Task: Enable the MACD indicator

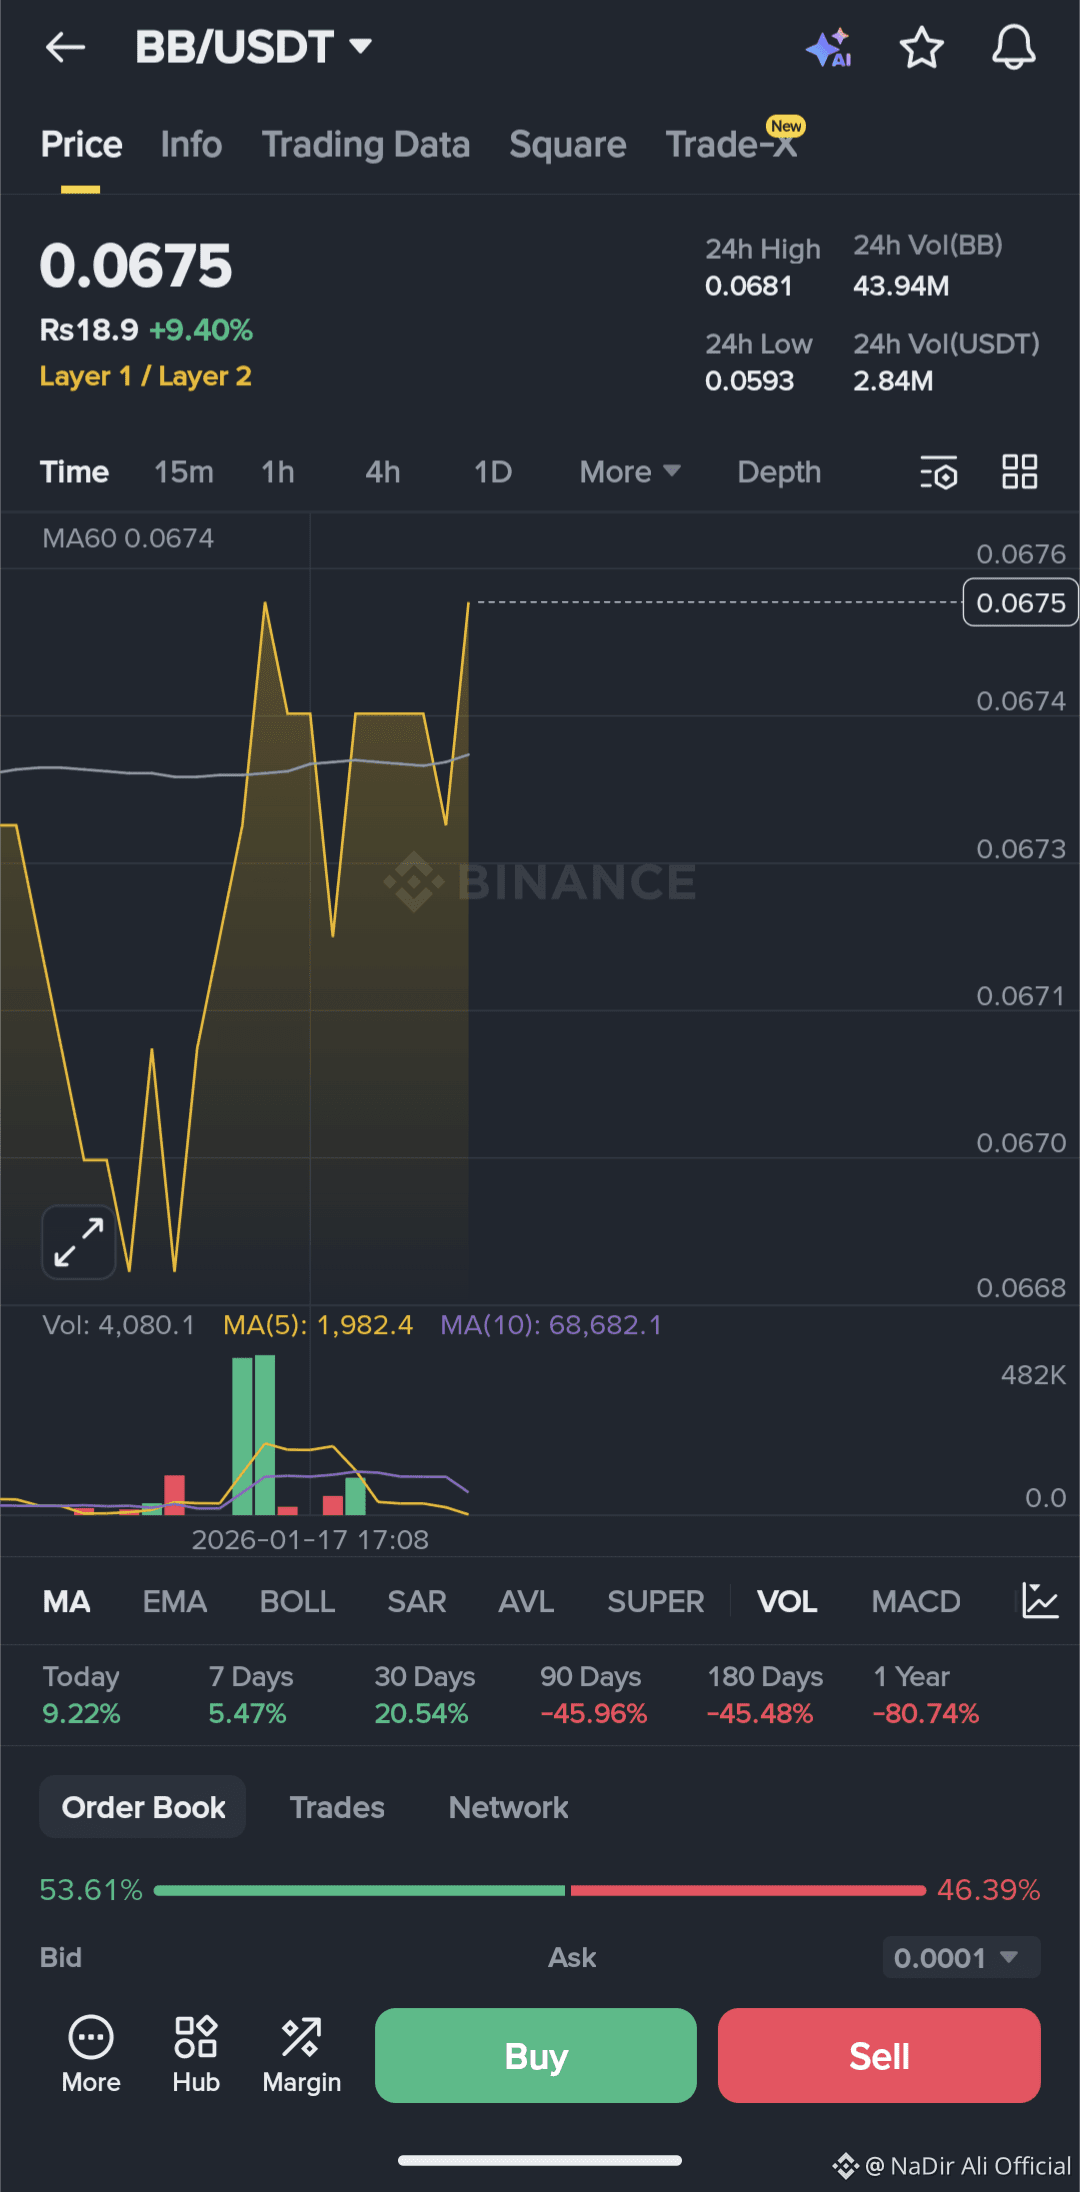Action: pyautogui.click(x=915, y=1601)
